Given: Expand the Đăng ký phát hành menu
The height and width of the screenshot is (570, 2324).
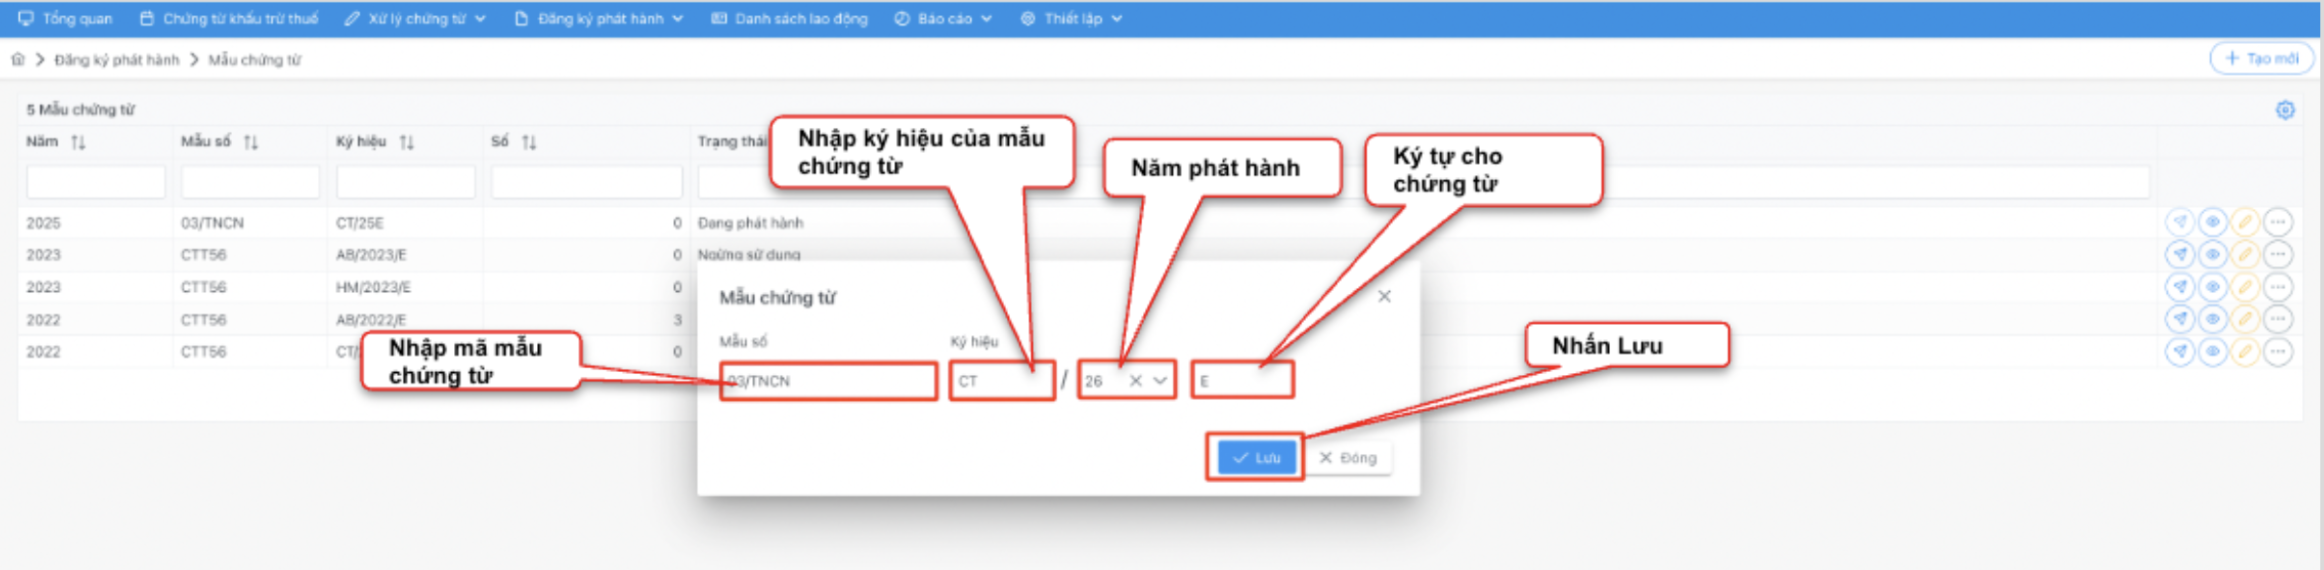Looking at the screenshot, I should [598, 19].
